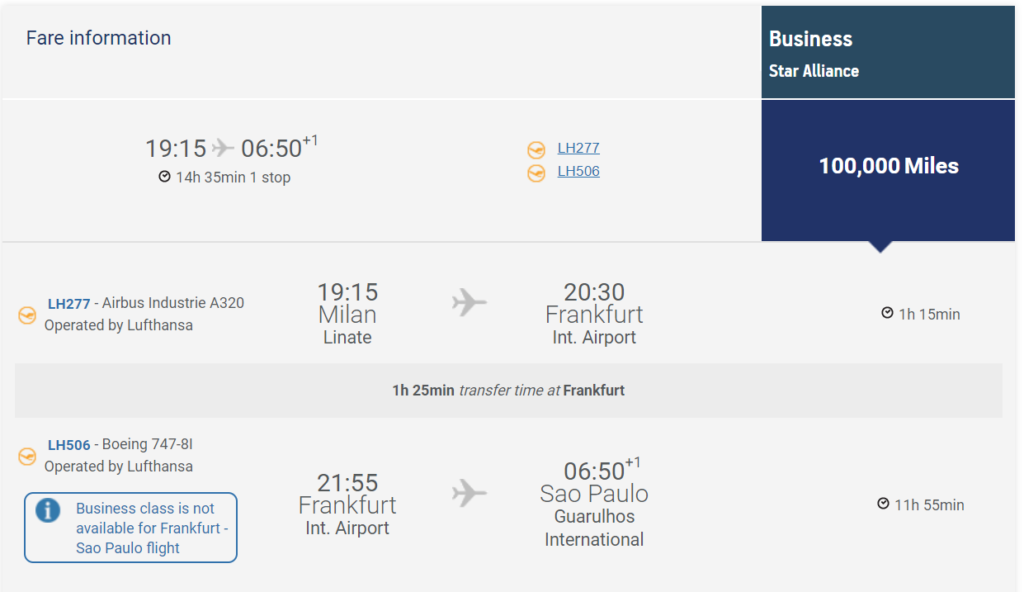Screen dimensions: 1024x592
Task: Click LH277 flight number in segment details
Action: pyautogui.click(x=69, y=304)
